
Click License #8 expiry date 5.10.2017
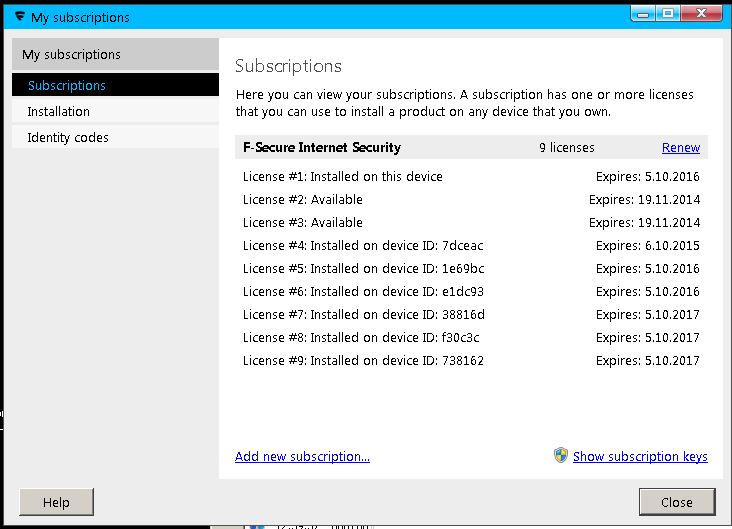648,337
